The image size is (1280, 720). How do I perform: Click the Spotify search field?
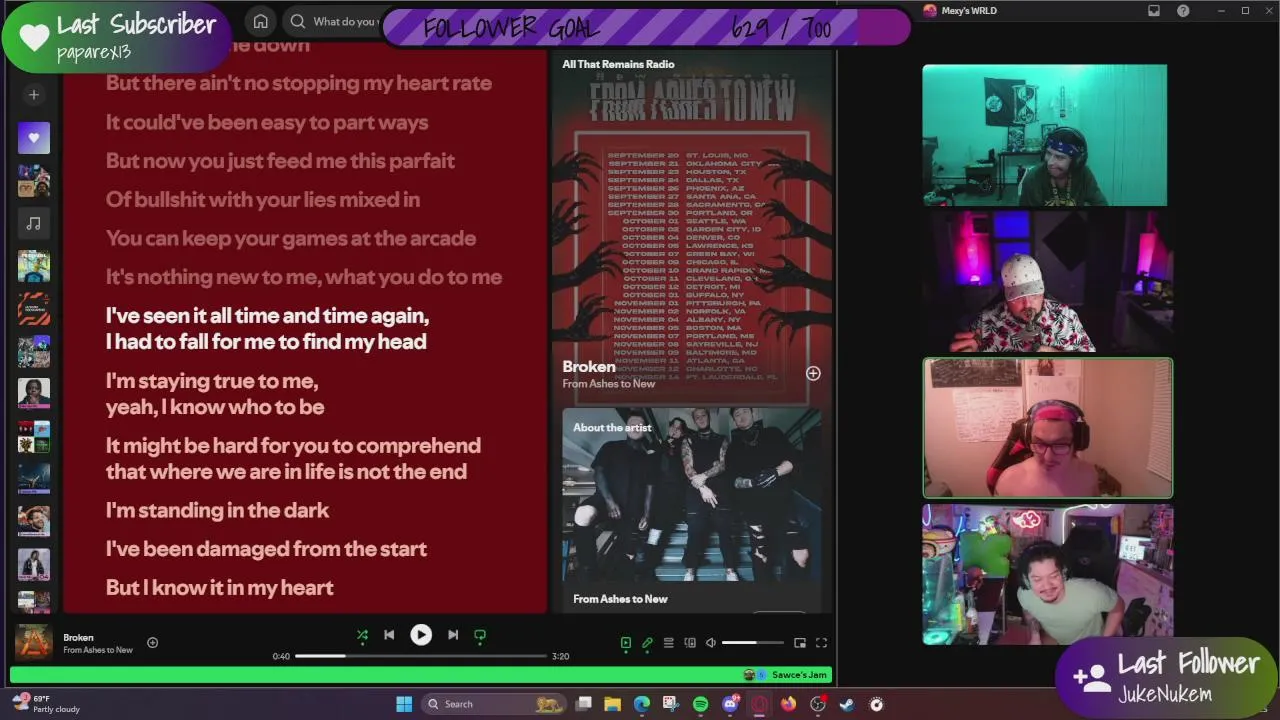(333, 21)
